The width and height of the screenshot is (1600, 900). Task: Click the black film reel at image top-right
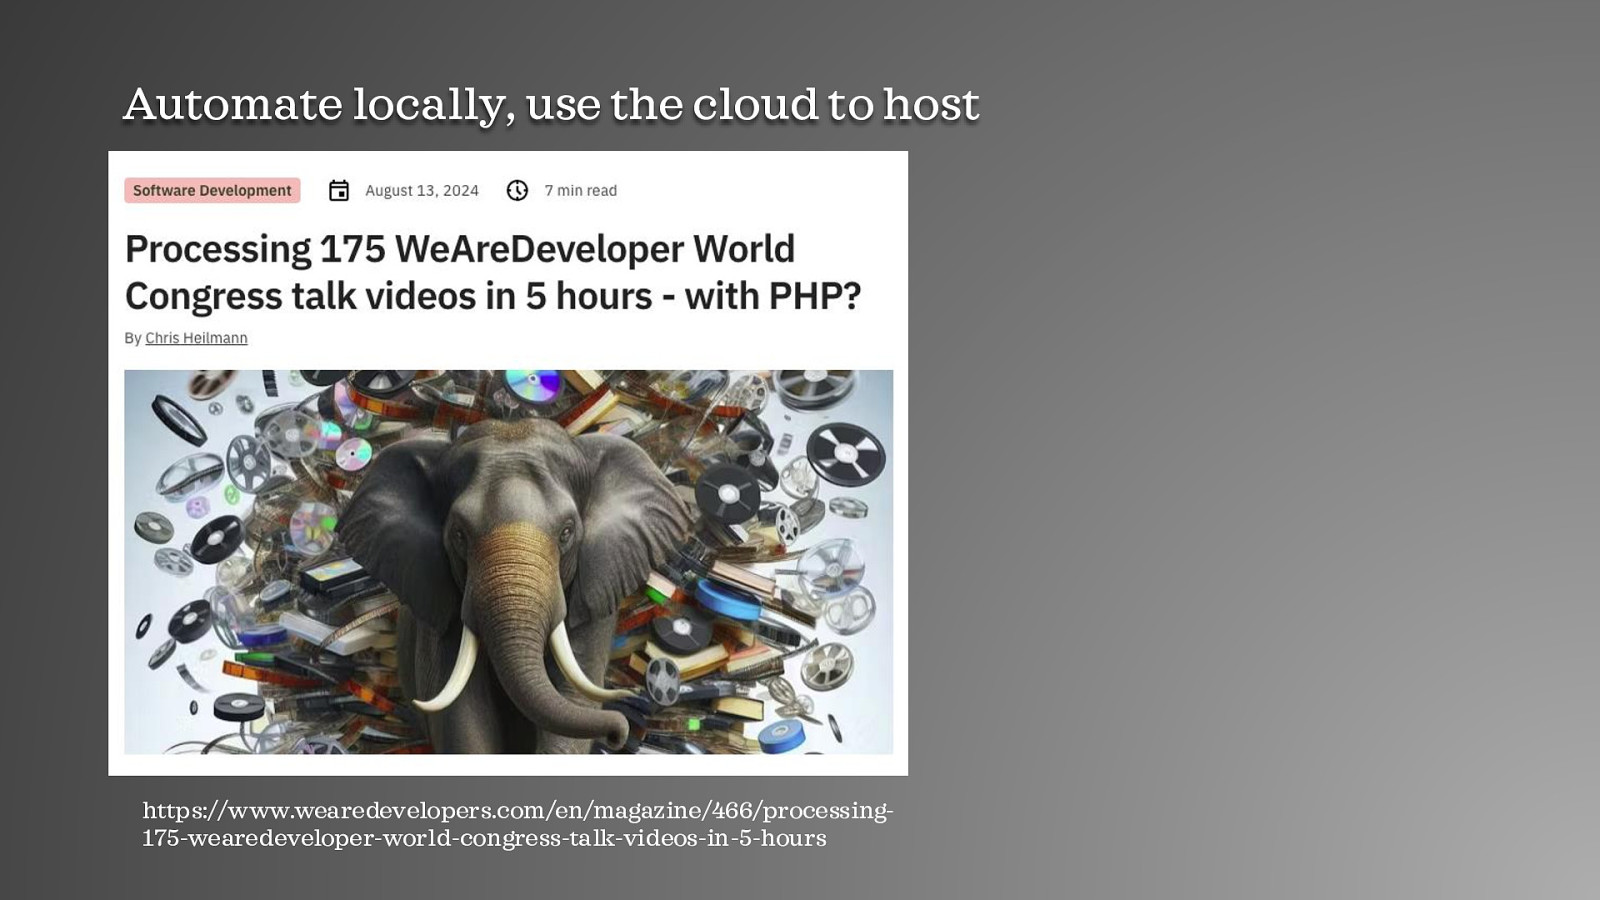click(845, 452)
